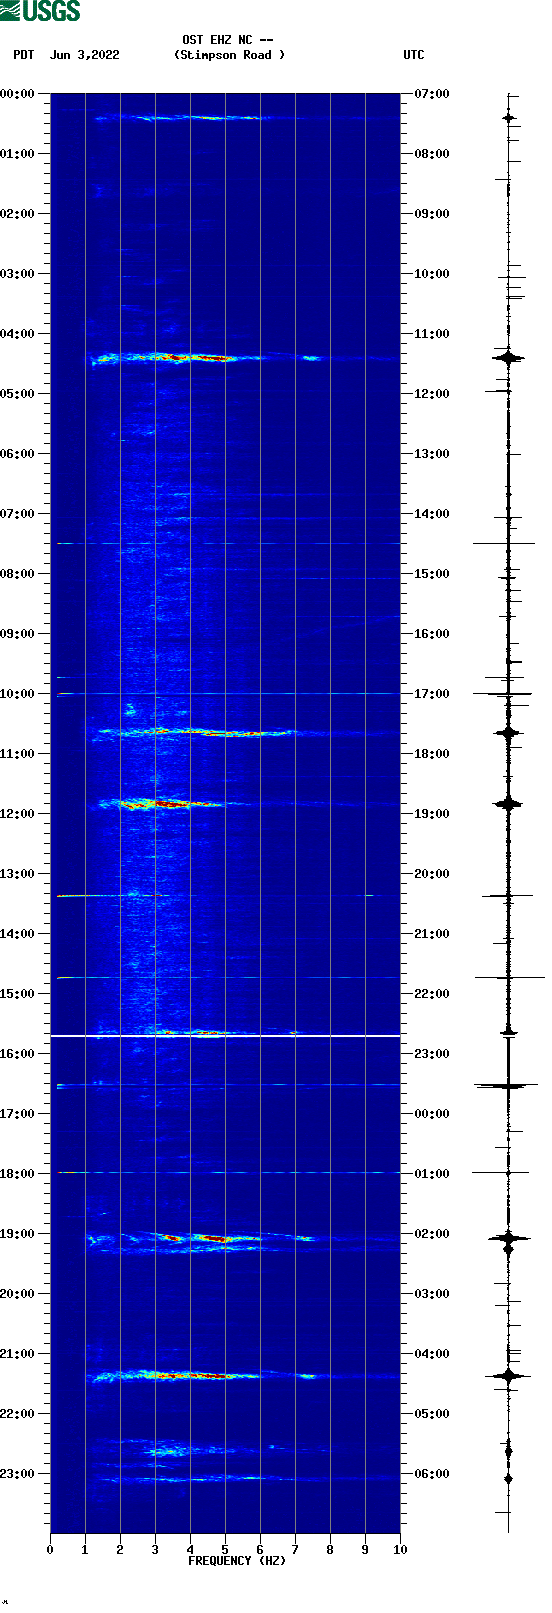
Task: Click the '(Stimpson Road )' label
Action: 229,55
